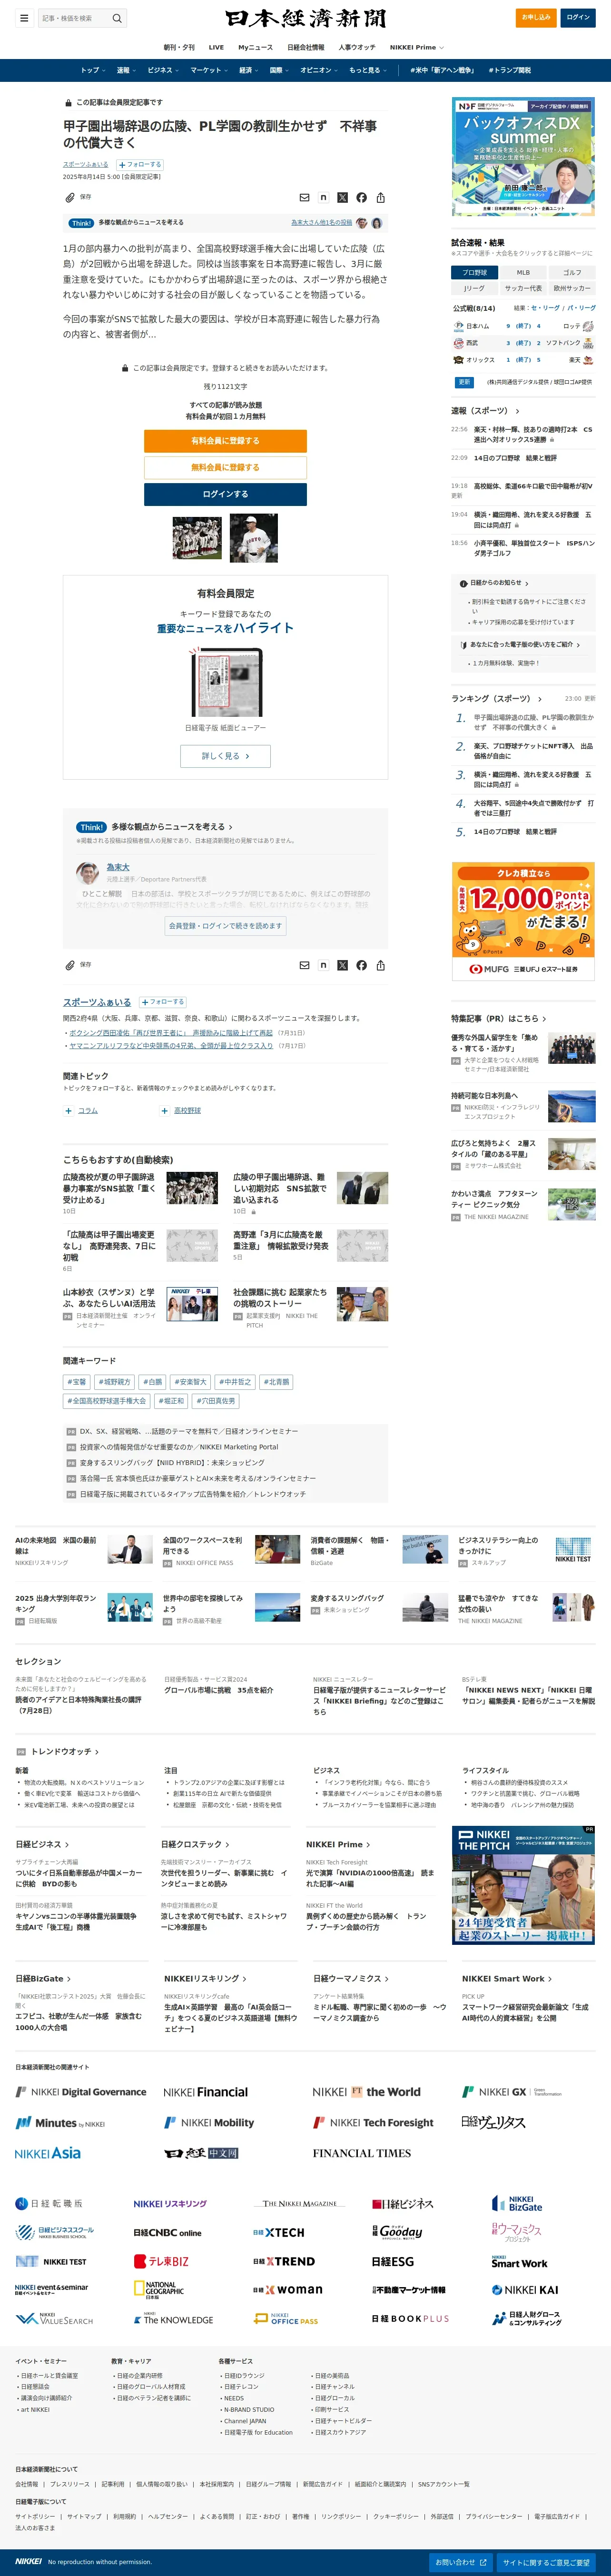Click the 日本経済新聞 masthead logo

pyautogui.click(x=305, y=19)
